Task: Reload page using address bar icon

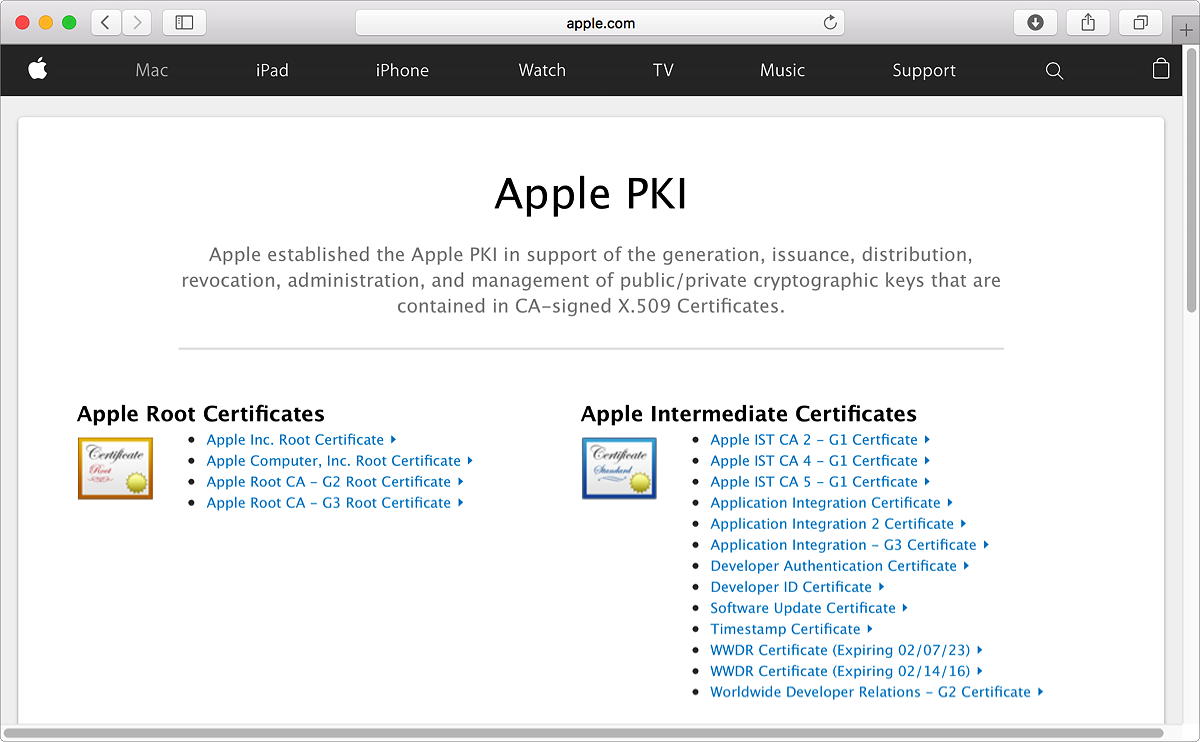Action: click(x=830, y=23)
